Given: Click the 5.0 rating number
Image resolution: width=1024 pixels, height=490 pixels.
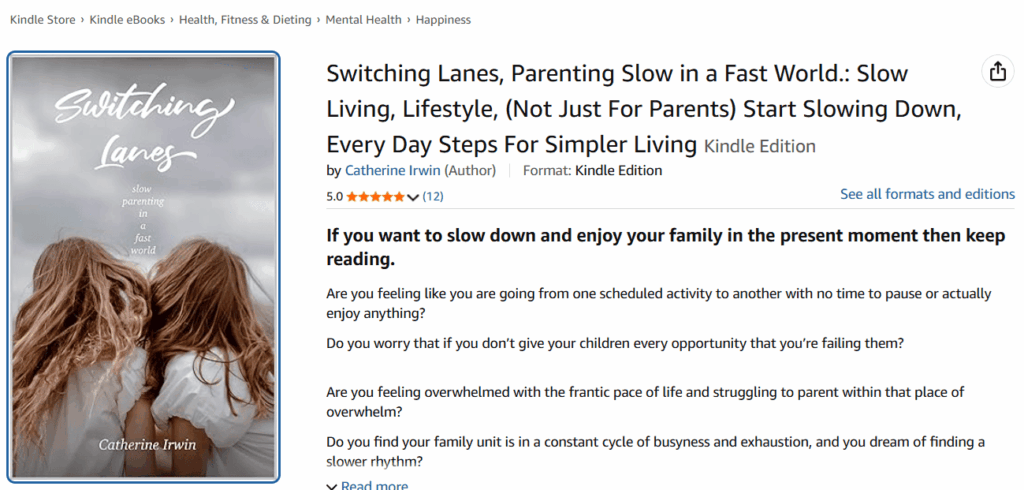Looking at the screenshot, I should point(334,196).
